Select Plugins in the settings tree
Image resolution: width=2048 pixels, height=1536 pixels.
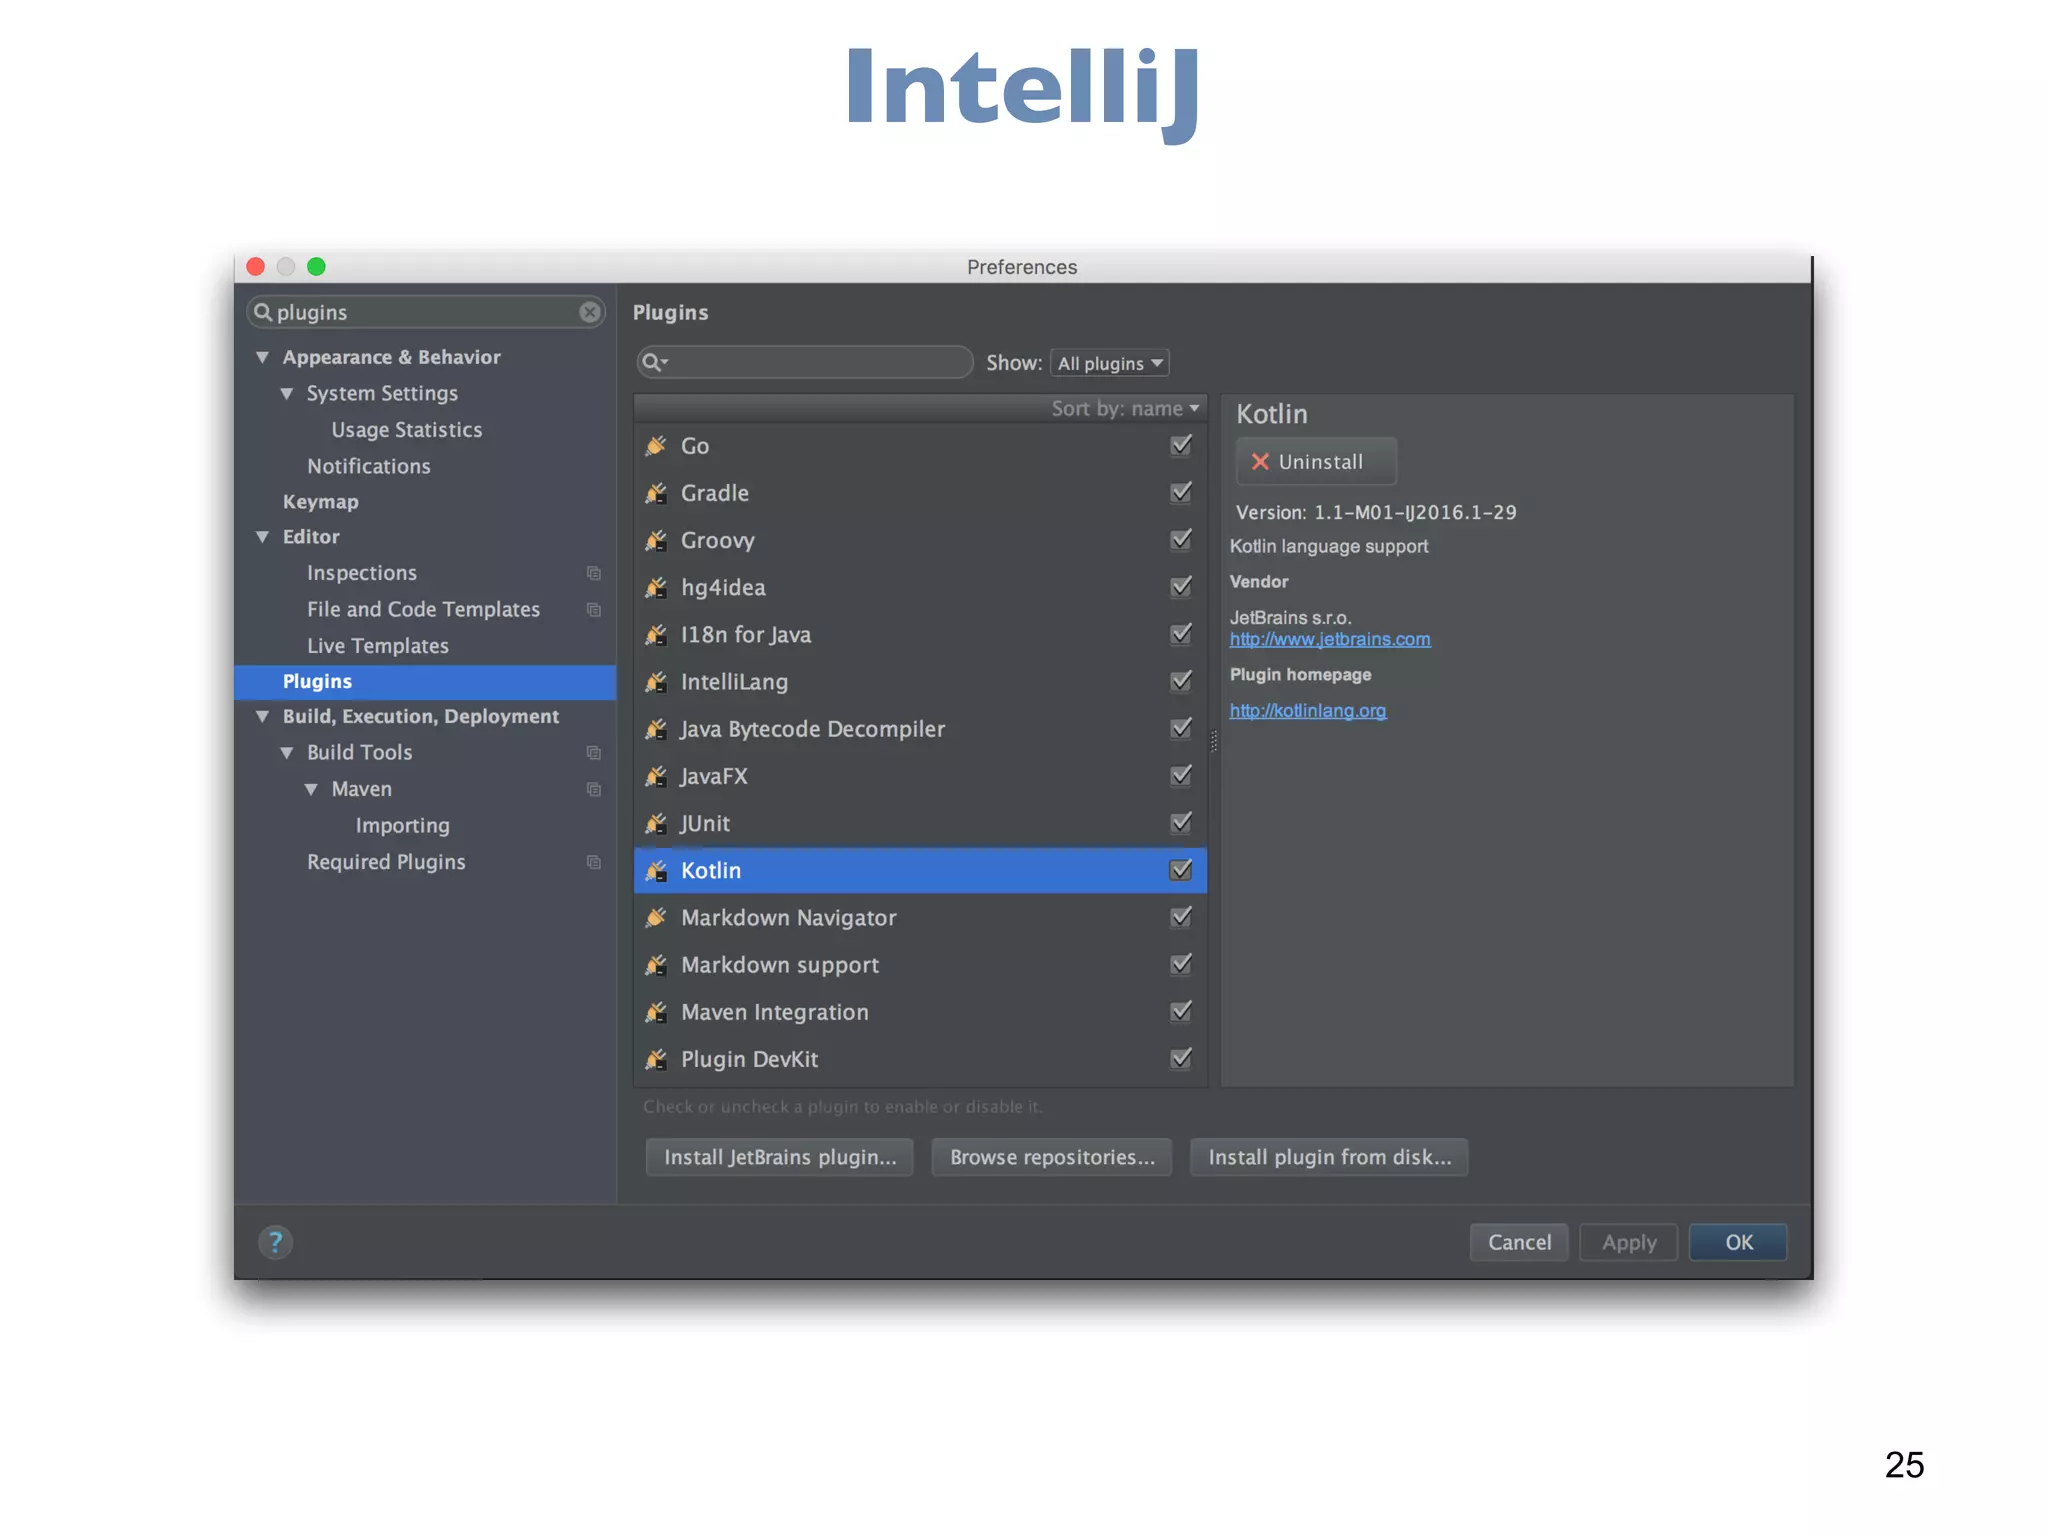click(425, 682)
